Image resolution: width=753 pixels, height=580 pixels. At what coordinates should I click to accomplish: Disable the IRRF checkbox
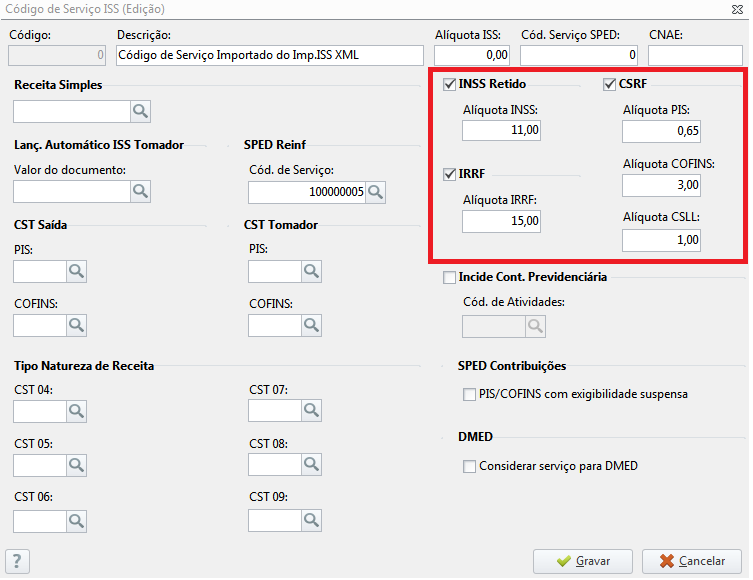(449, 174)
